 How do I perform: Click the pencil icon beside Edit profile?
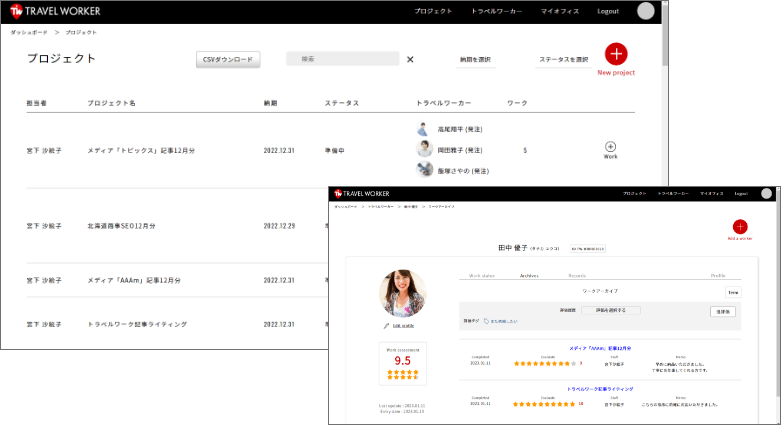(386, 326)
